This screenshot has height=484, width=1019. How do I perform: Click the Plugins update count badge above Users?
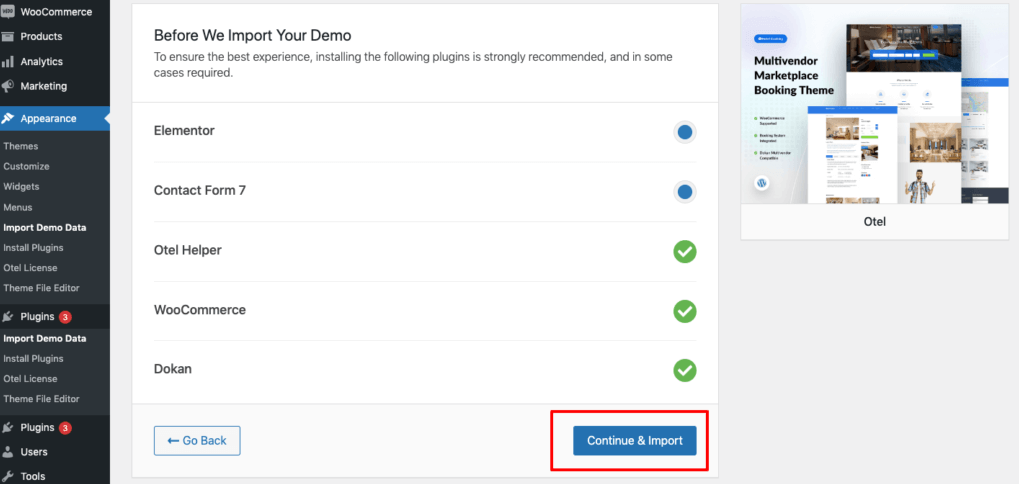pyautogui.click(x=65, y=428)
